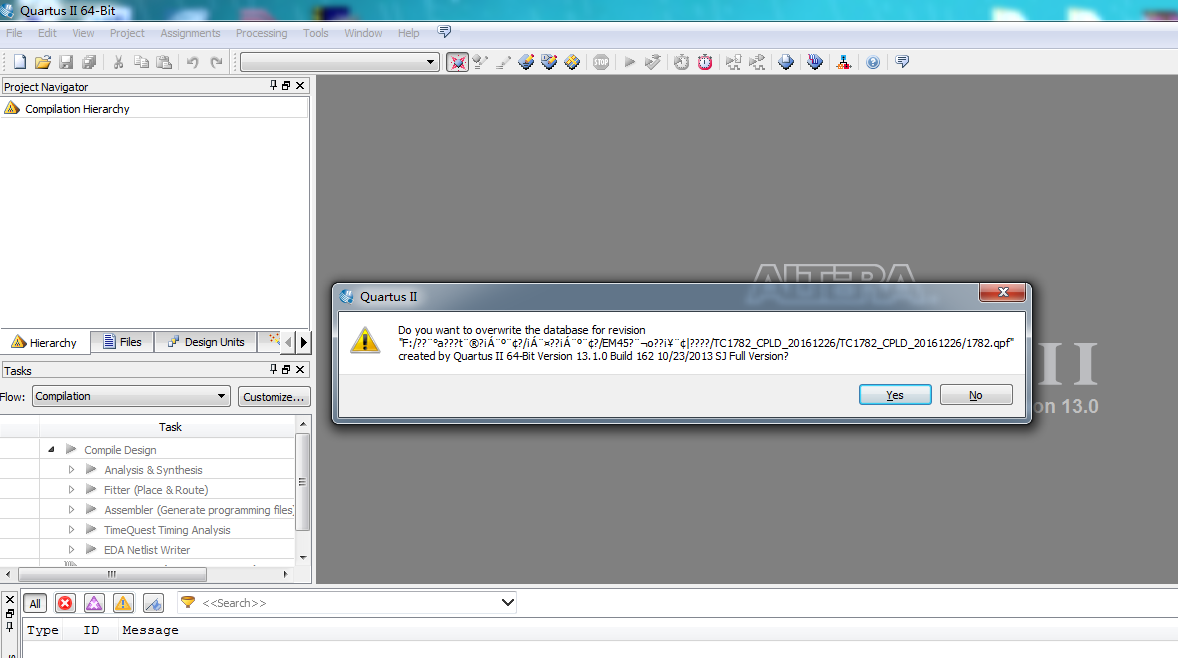This screenshot has width=1178, height=658.
Task: Expand the Assembler task
Action: tap(71, 509)
